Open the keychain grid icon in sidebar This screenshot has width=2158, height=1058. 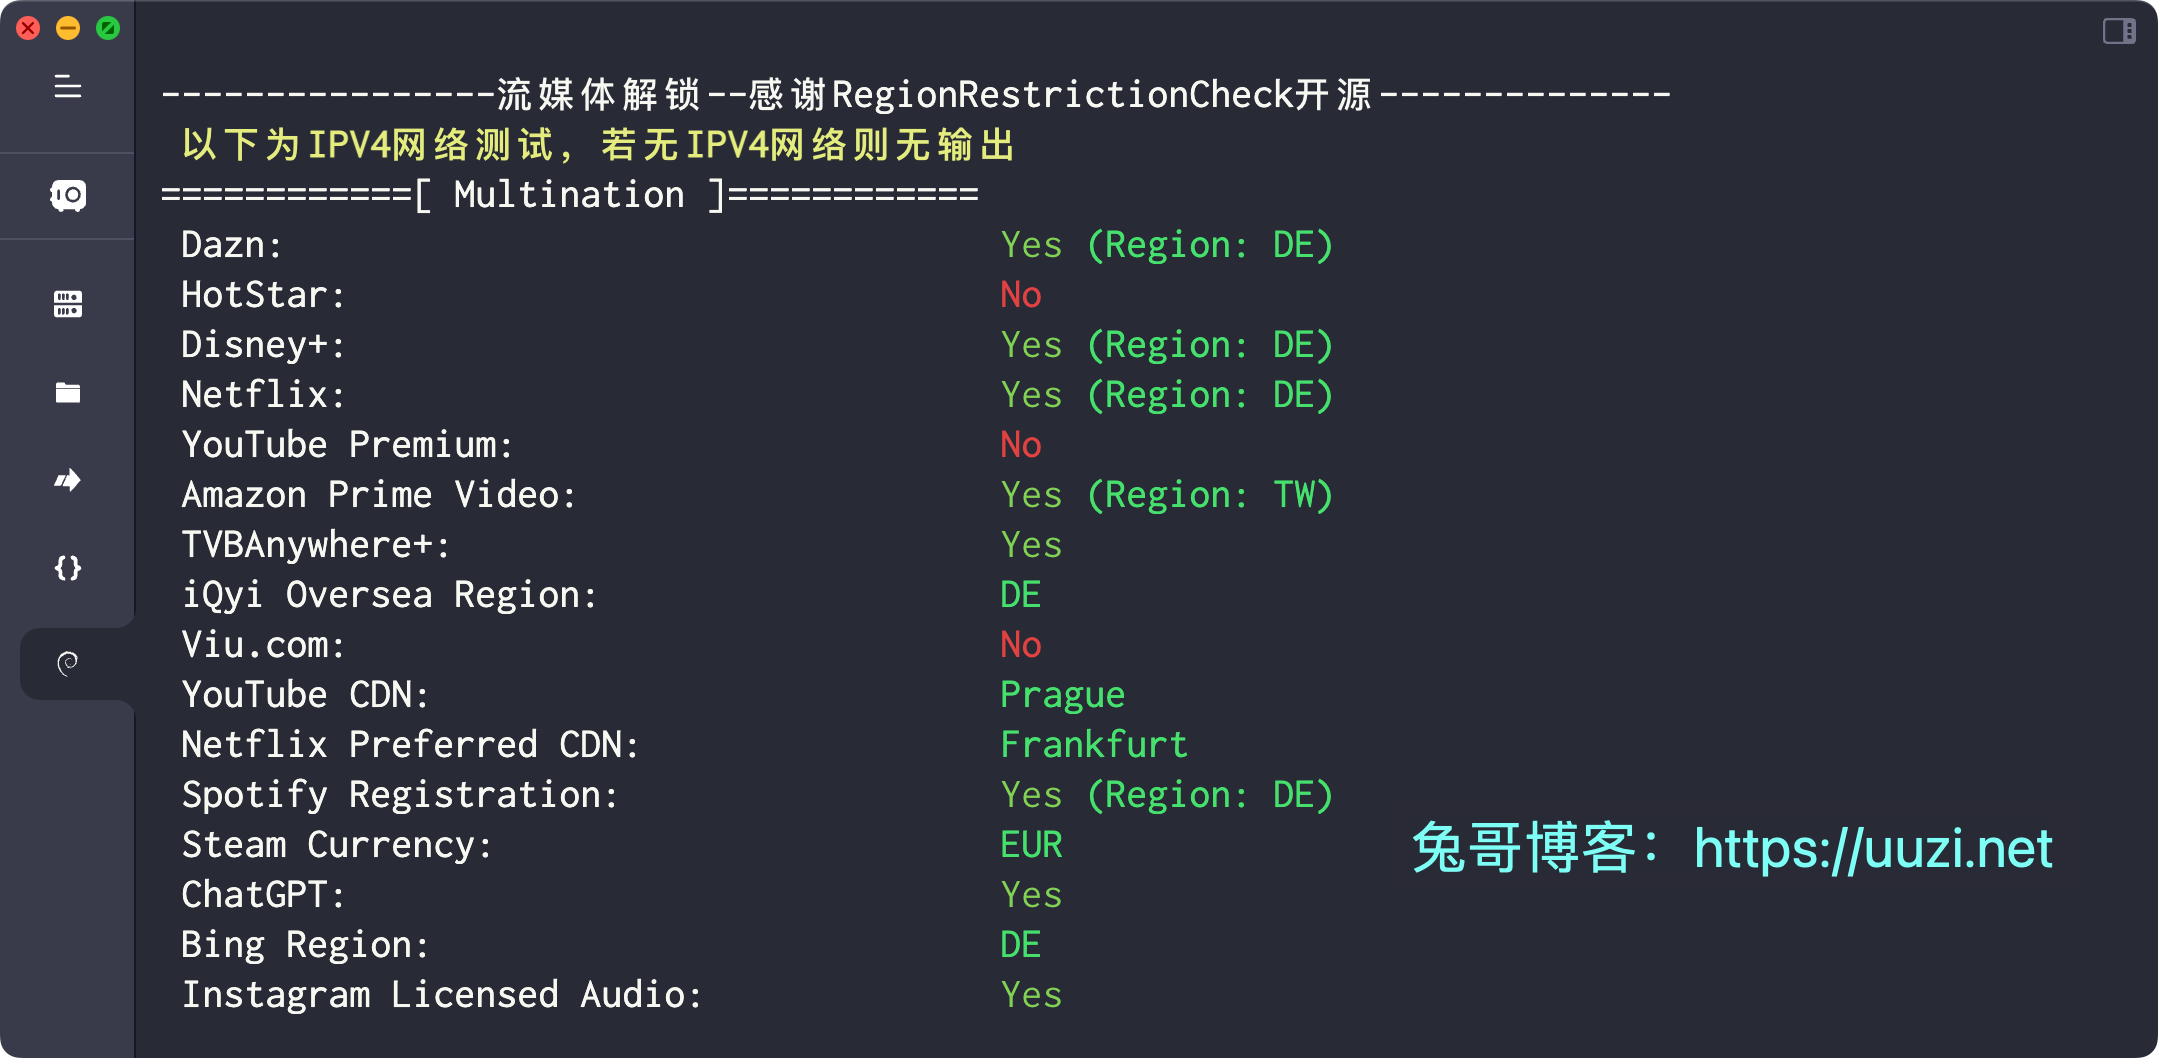tap(68, 304)
